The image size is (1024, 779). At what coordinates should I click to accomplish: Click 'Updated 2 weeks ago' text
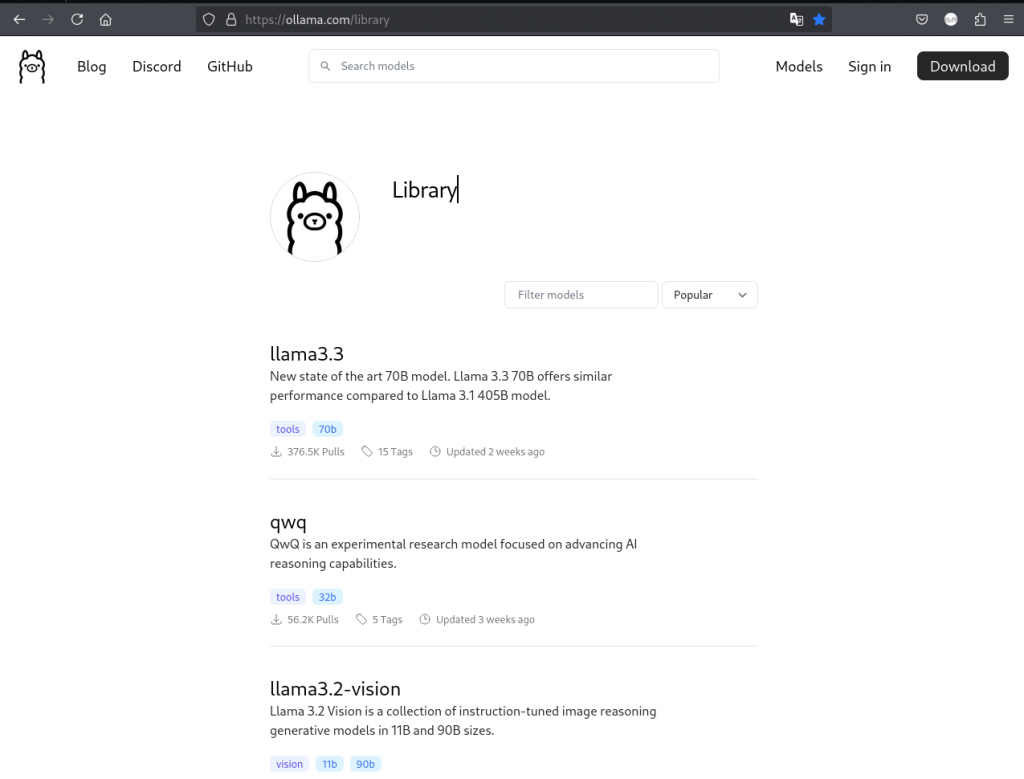pyautogui.click(x=495, y=451)
